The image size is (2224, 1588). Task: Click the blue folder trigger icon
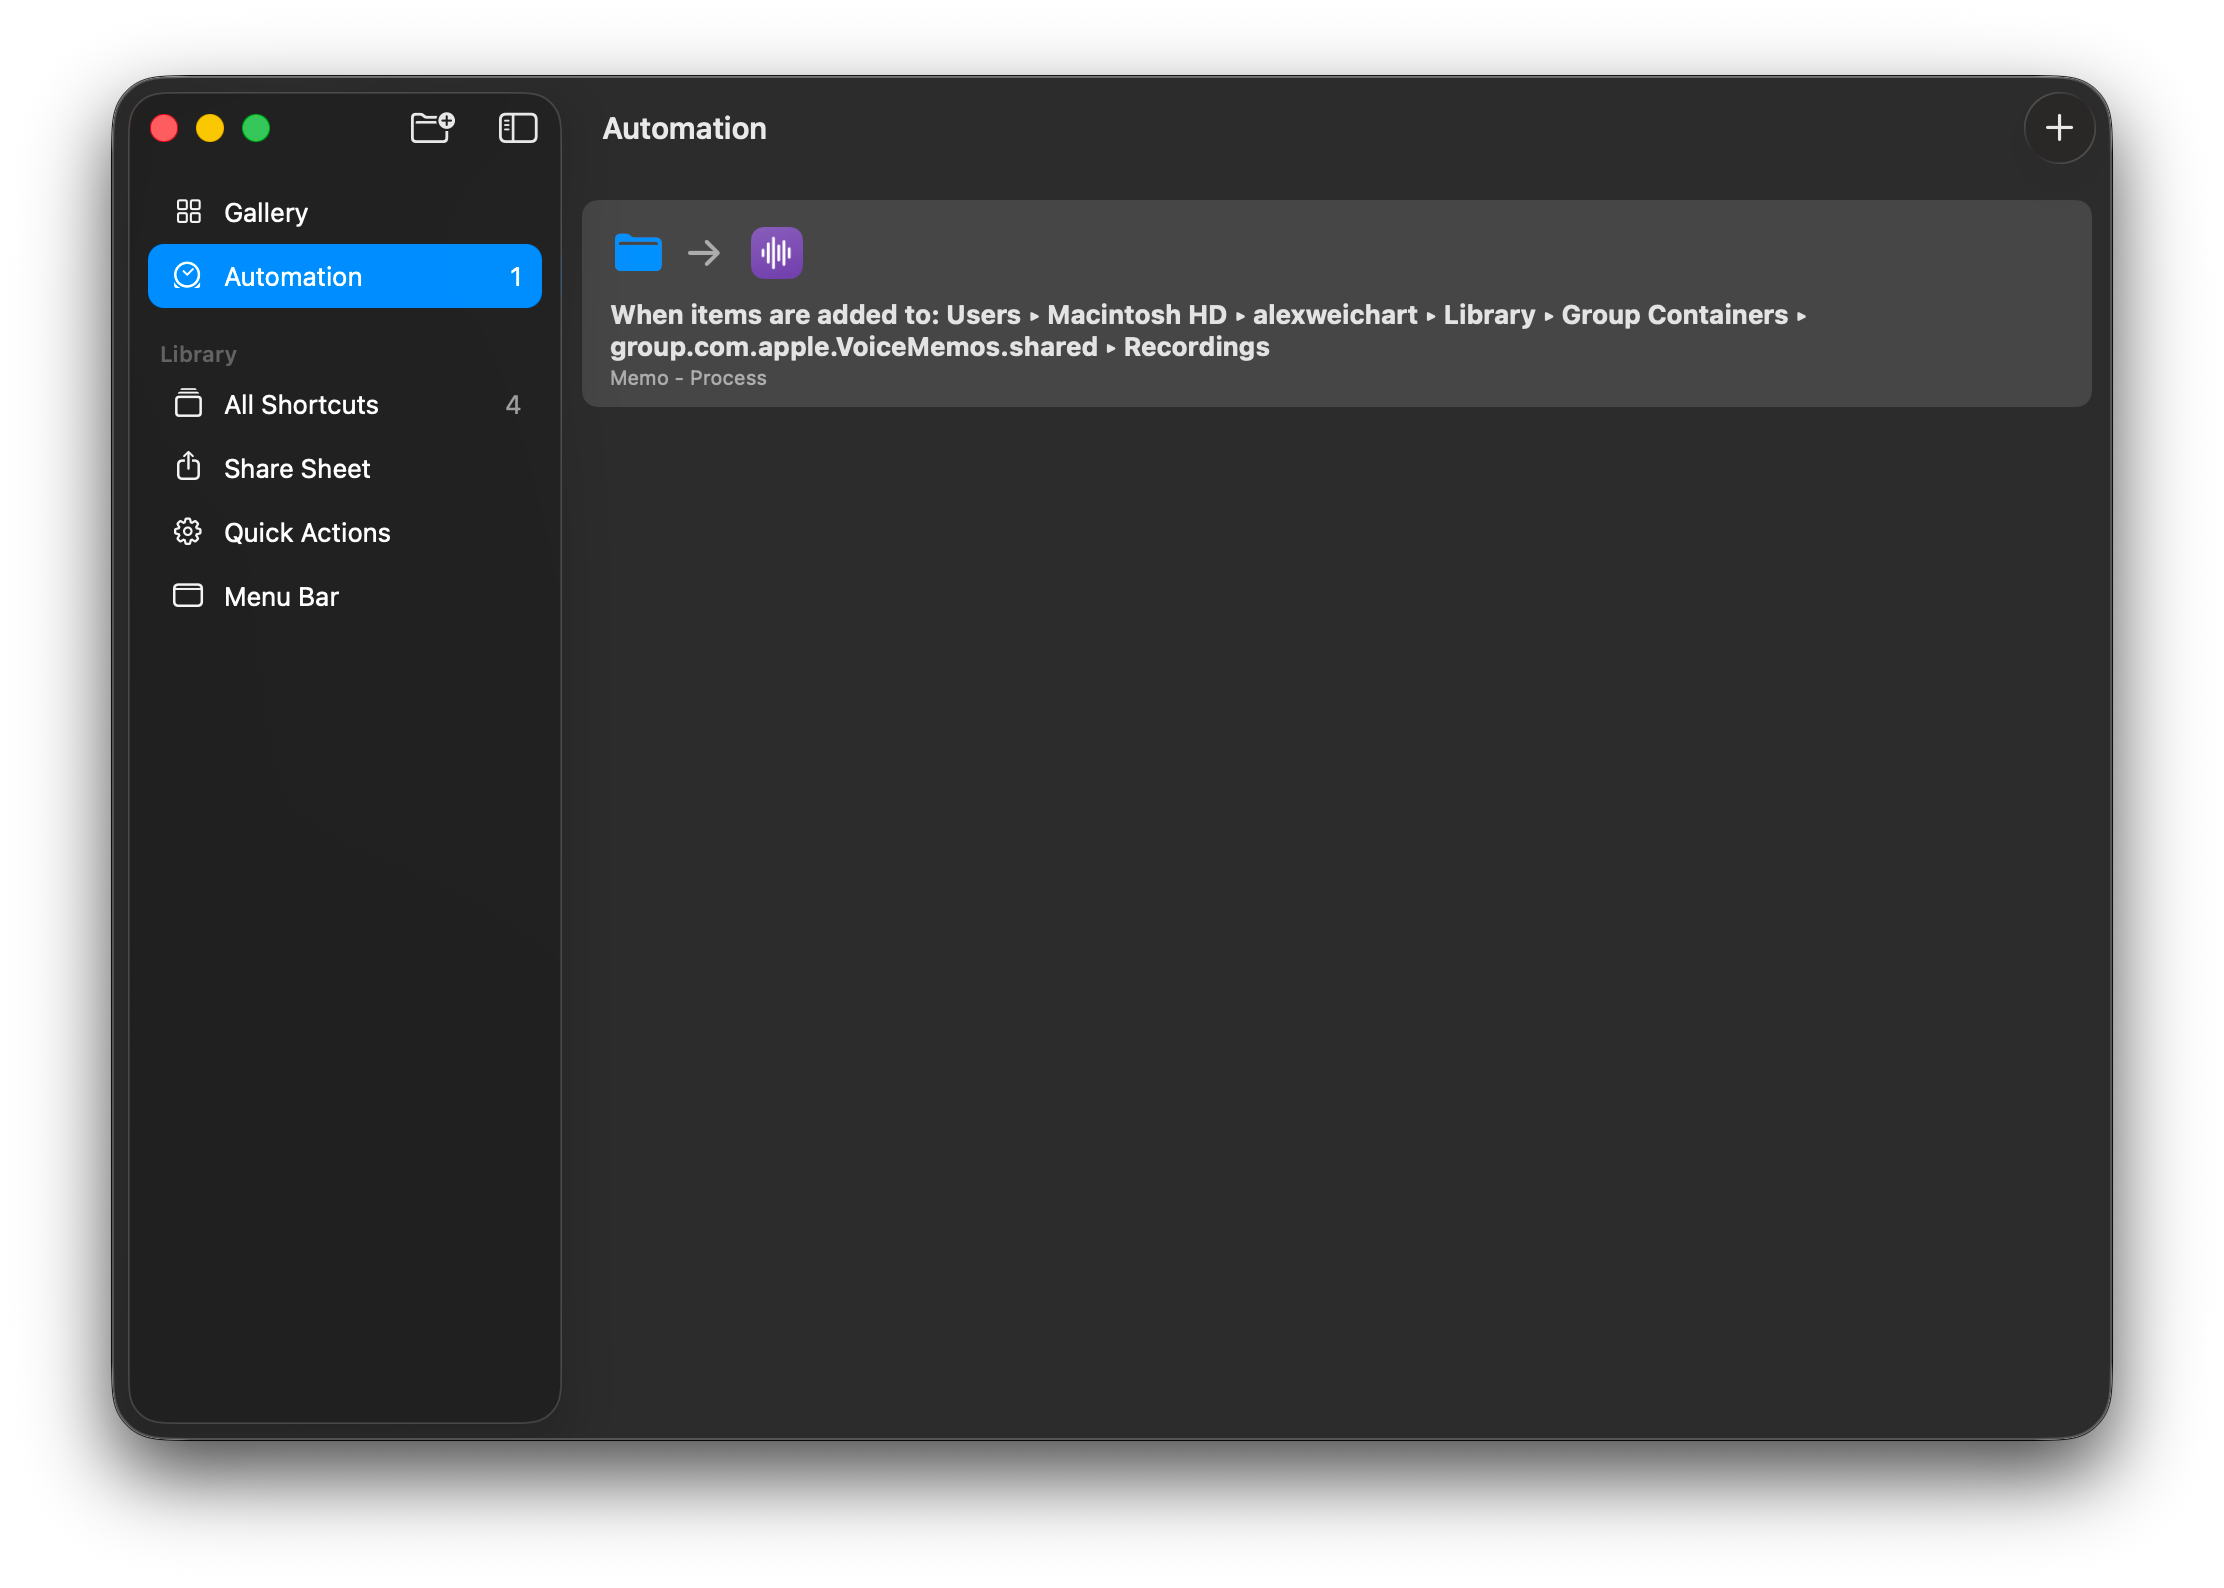[638, 253]
